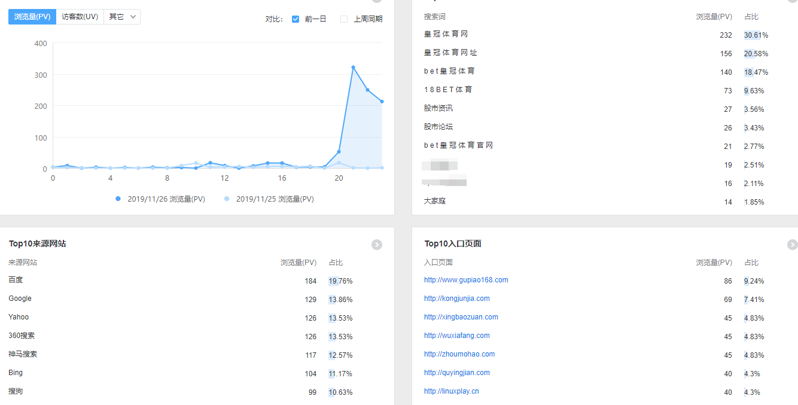The height and width of the screenshot is (405, 798).
Task: Click the 来源网站 column header
Action: tap(22, 263)
